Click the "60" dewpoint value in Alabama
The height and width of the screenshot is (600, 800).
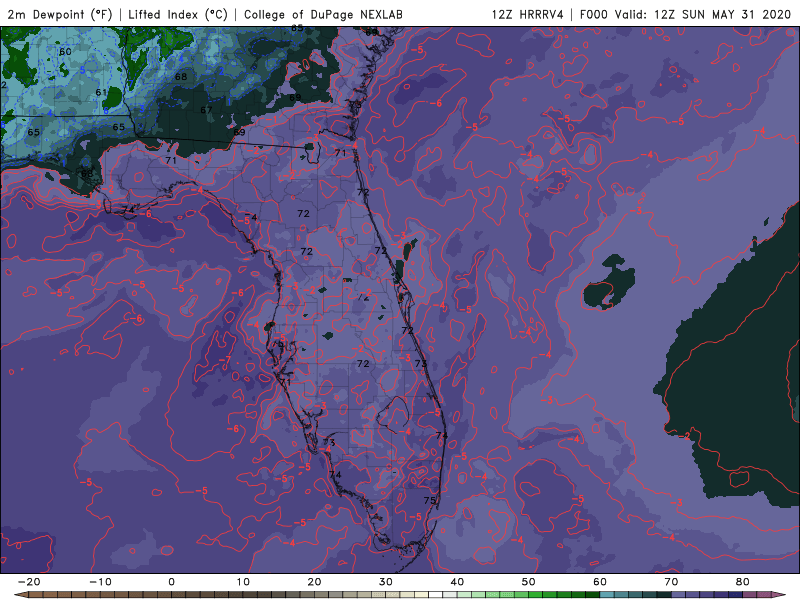65,52
